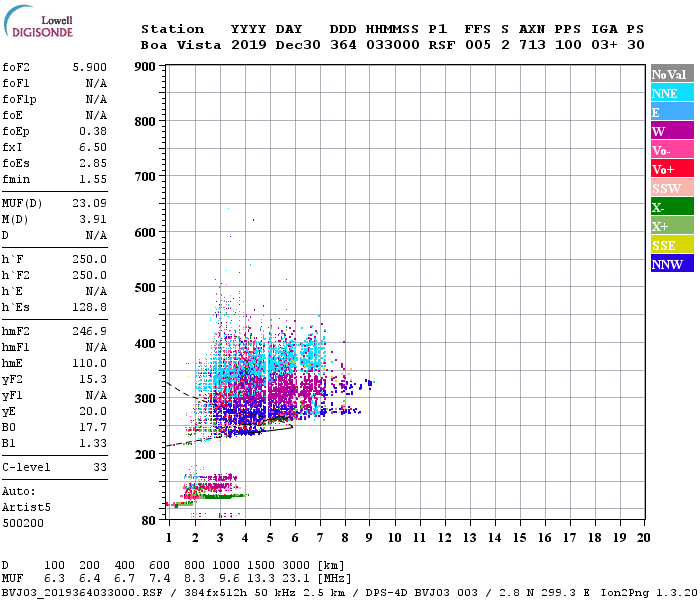Click the yE value 20.0
This screenshot has height=600, width=700.
pyautogui.click(x=93, y=411)
